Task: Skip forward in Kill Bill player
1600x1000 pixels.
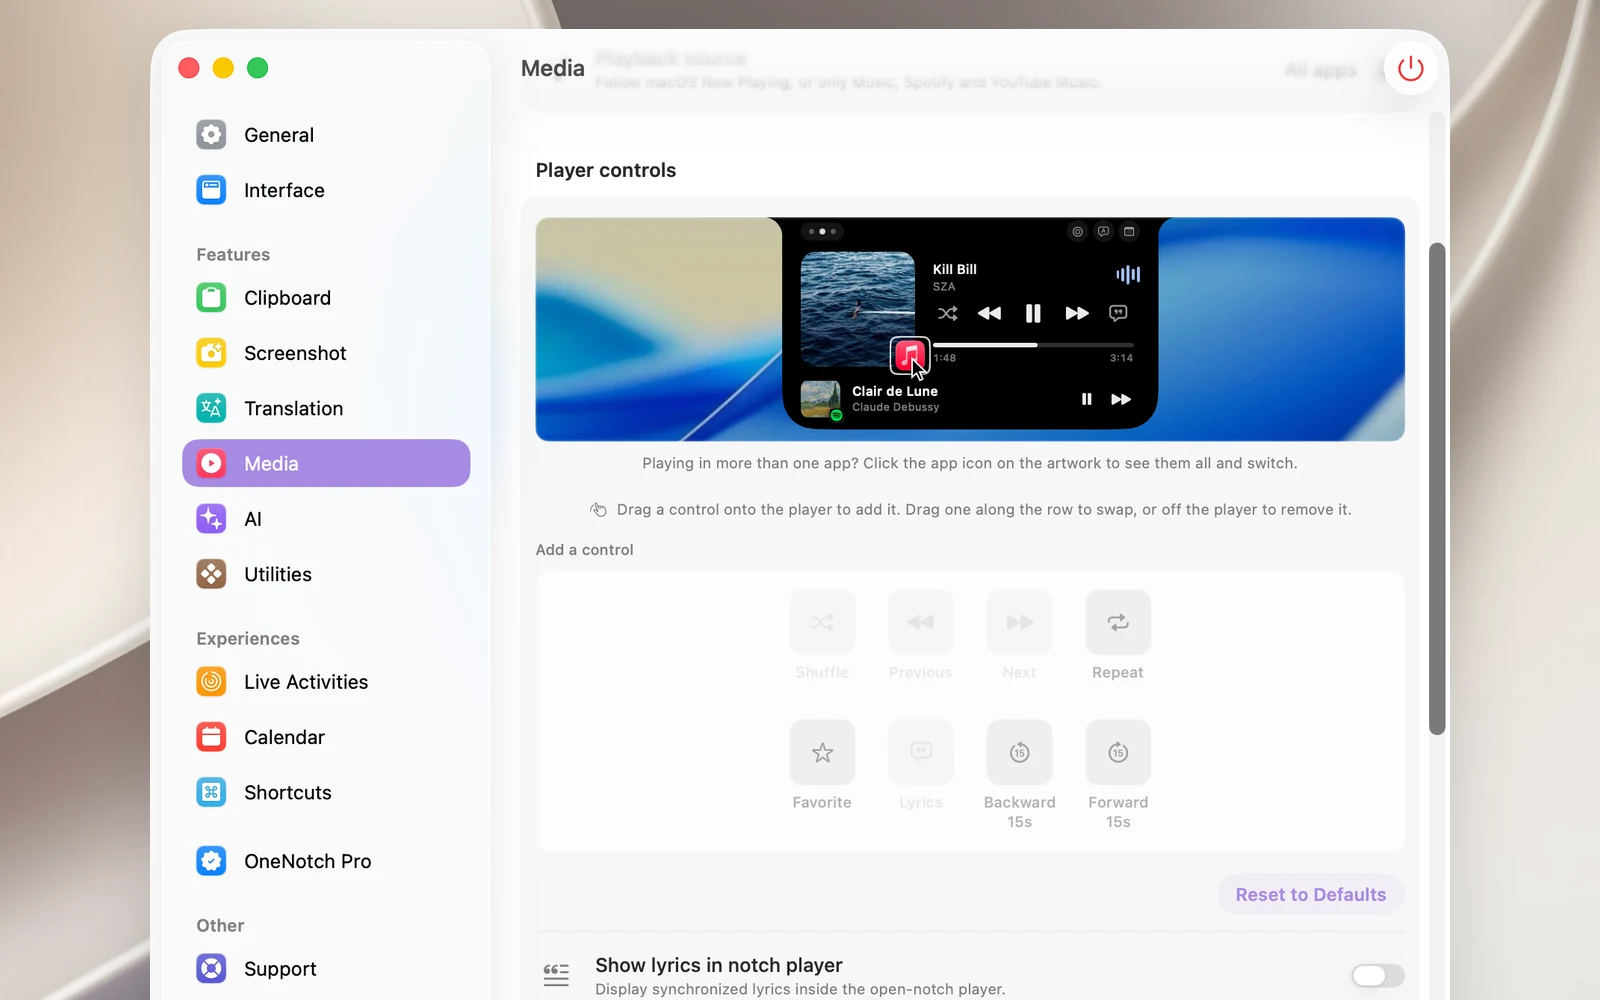Action: point(1077,313)
